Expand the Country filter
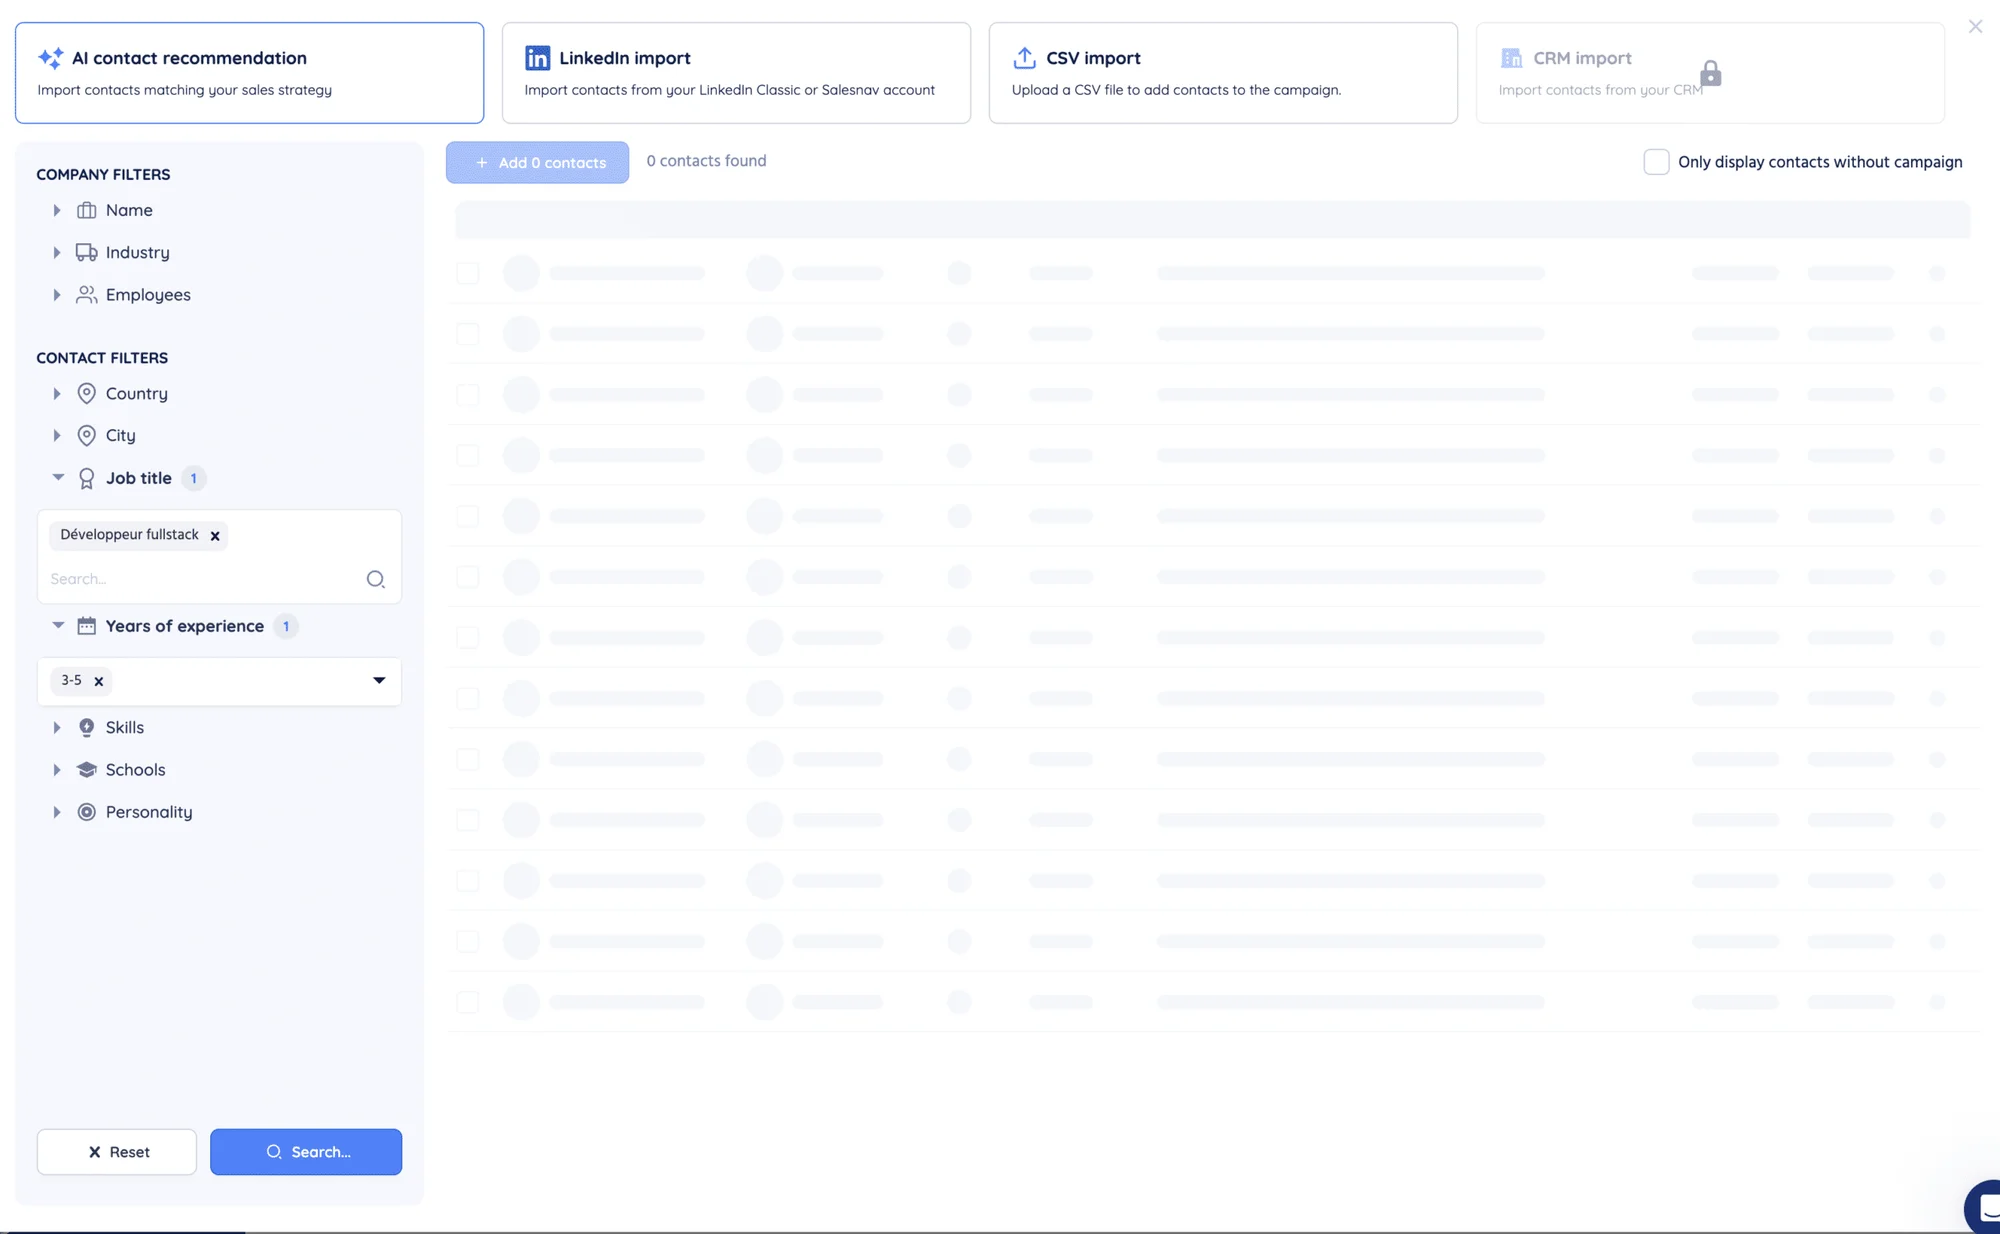Image resolution: width=2000 pixels, height=1234 pixels. [57, 394]
